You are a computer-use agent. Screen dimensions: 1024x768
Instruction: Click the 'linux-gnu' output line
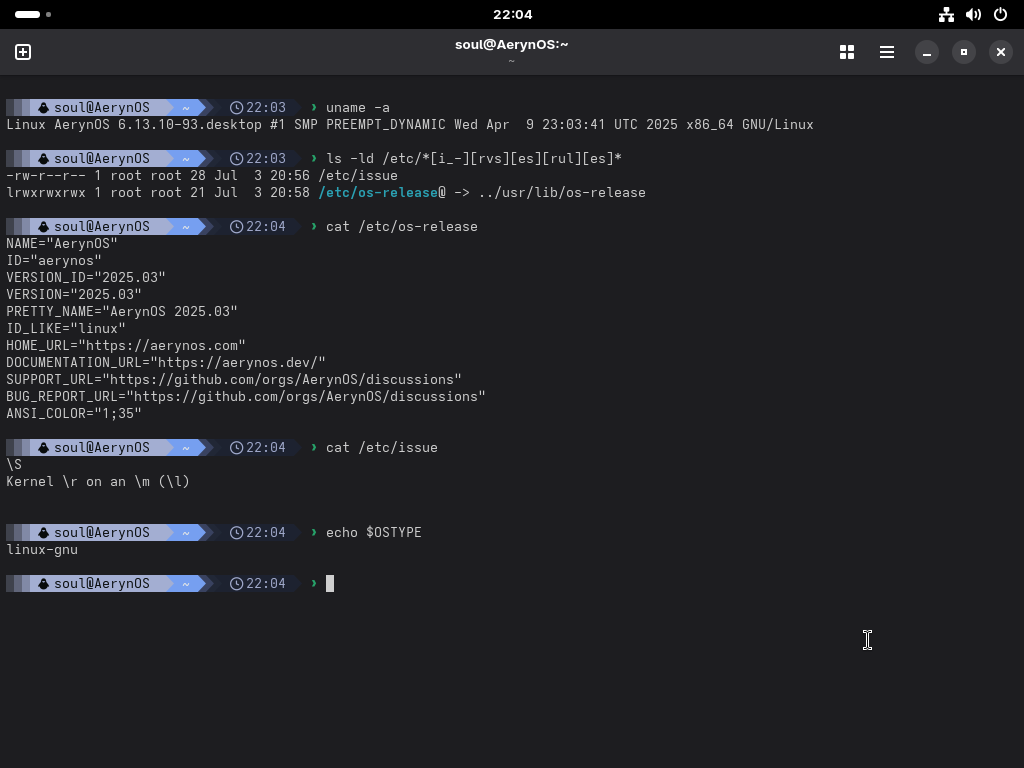(42, 549)
